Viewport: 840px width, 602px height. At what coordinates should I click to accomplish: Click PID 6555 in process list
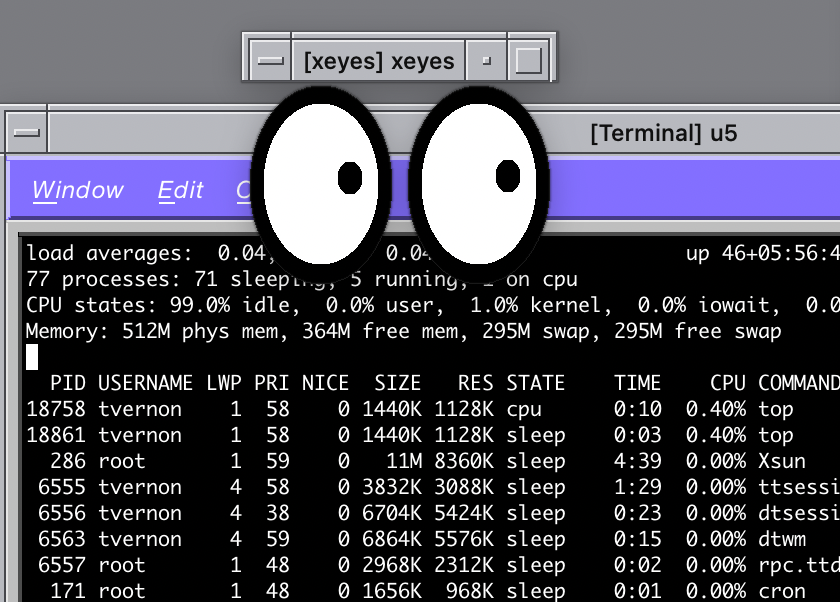coord(62,487)
